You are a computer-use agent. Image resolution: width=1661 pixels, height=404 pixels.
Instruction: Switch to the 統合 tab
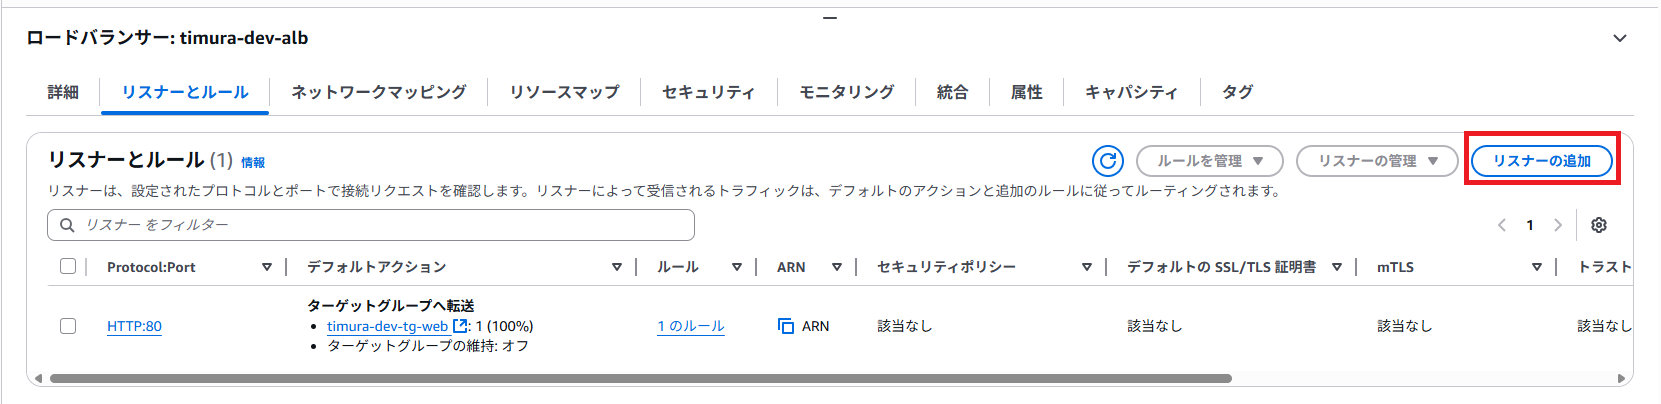coord(953,92)
